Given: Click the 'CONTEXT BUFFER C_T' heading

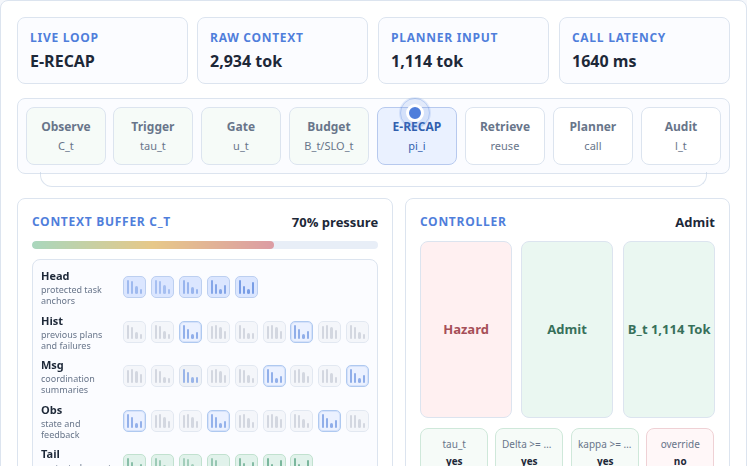Looking at the screenshot, I should 101,222.
